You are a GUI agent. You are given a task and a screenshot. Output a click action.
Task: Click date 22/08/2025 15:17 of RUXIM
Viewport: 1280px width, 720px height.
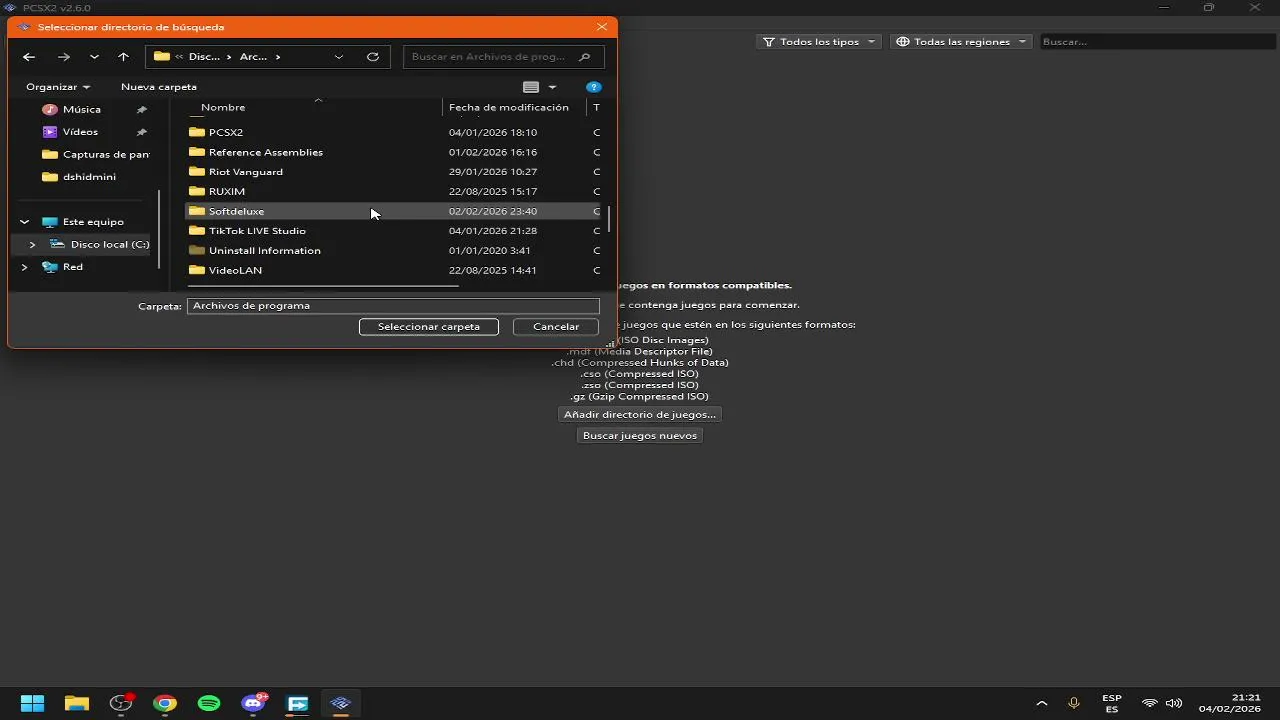pos(493,191)
